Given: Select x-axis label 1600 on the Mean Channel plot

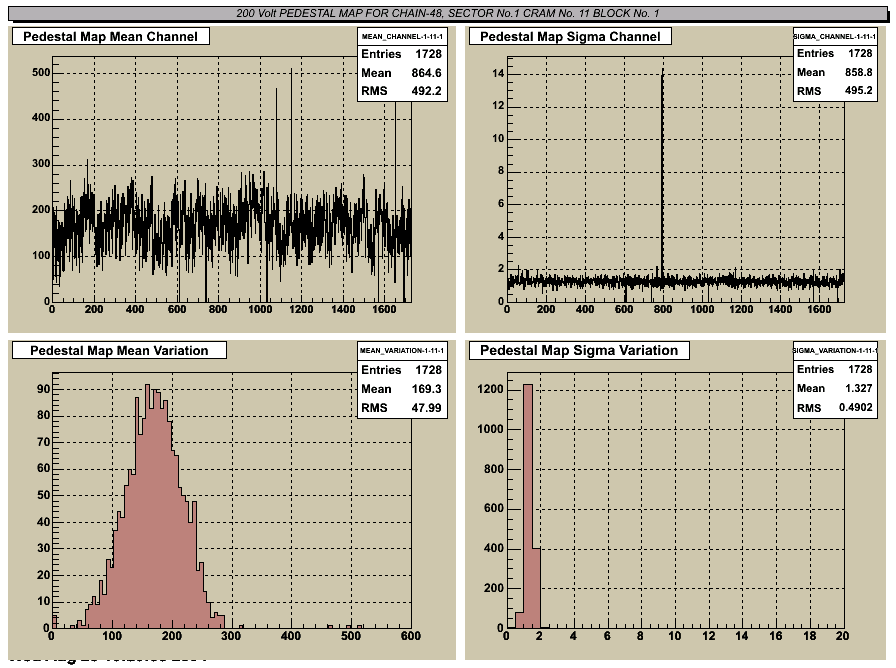Looking at the screenshot, I should click(384, 309).
